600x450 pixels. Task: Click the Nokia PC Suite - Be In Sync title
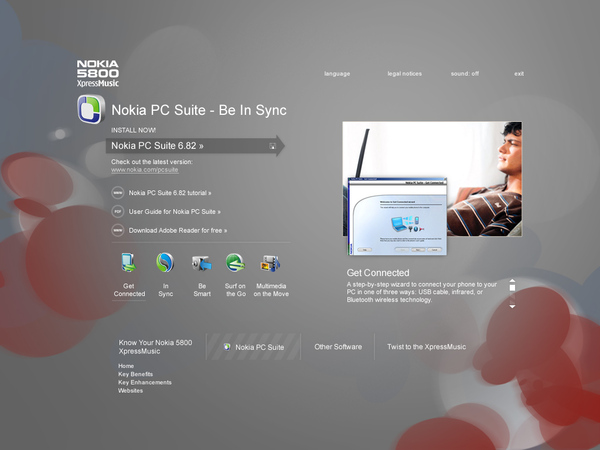tap(199, 110)
